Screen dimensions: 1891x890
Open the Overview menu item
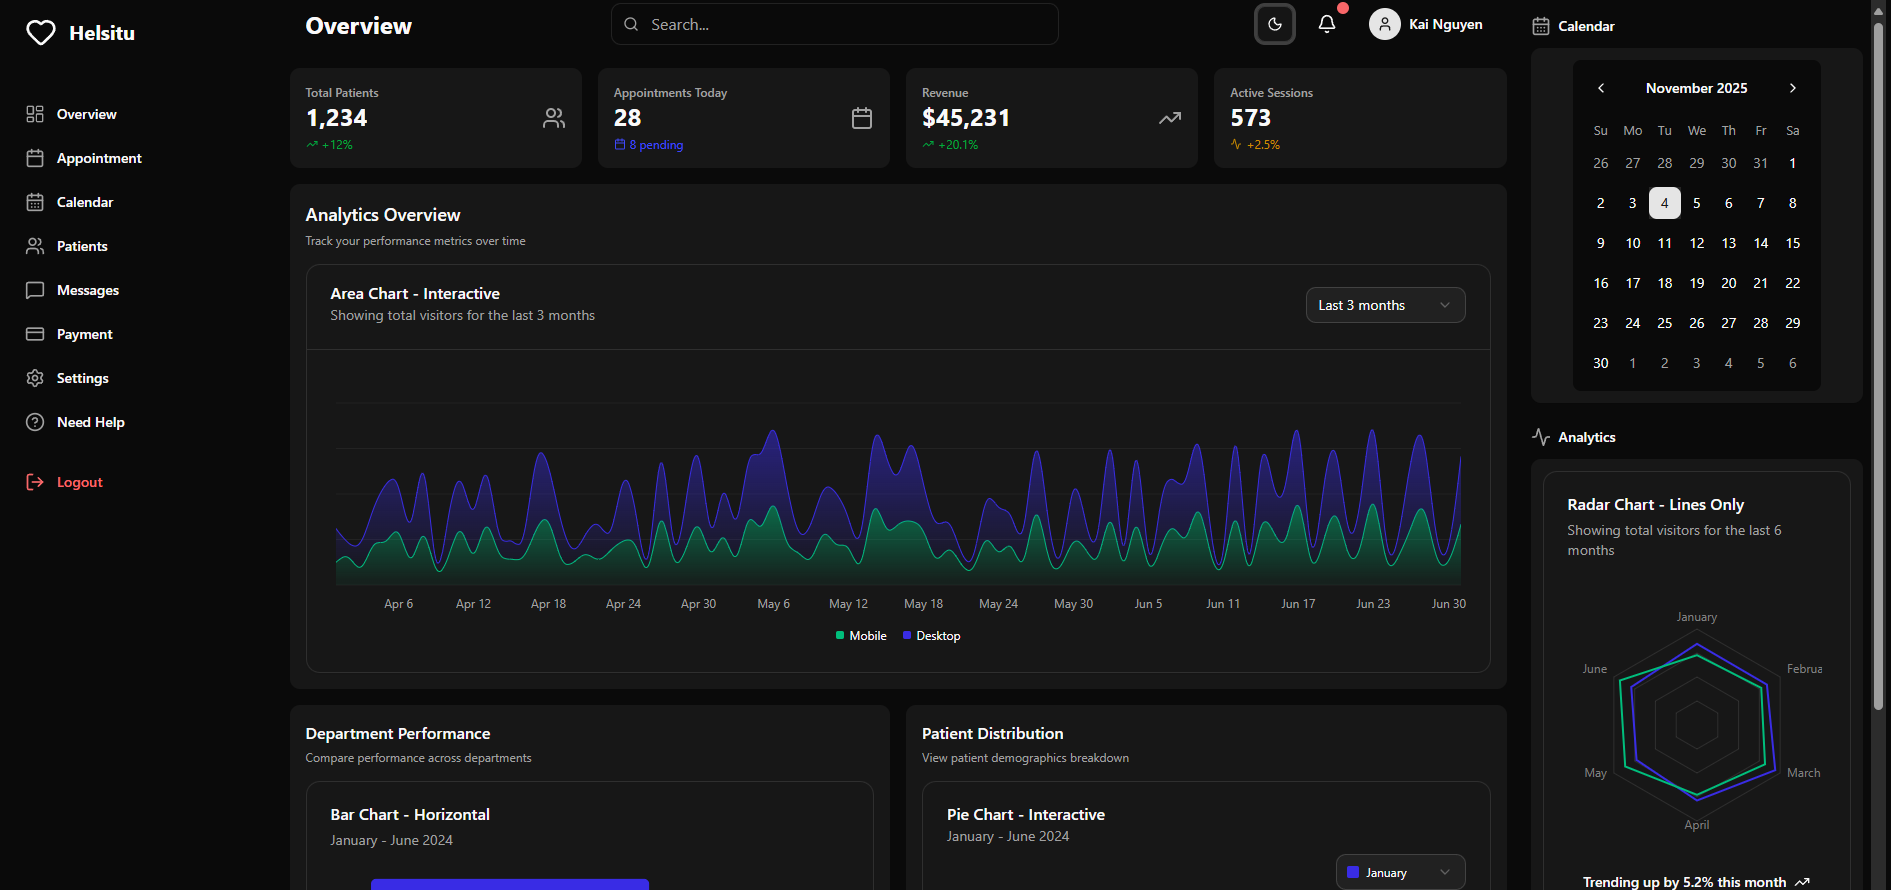tap(86, 114)
